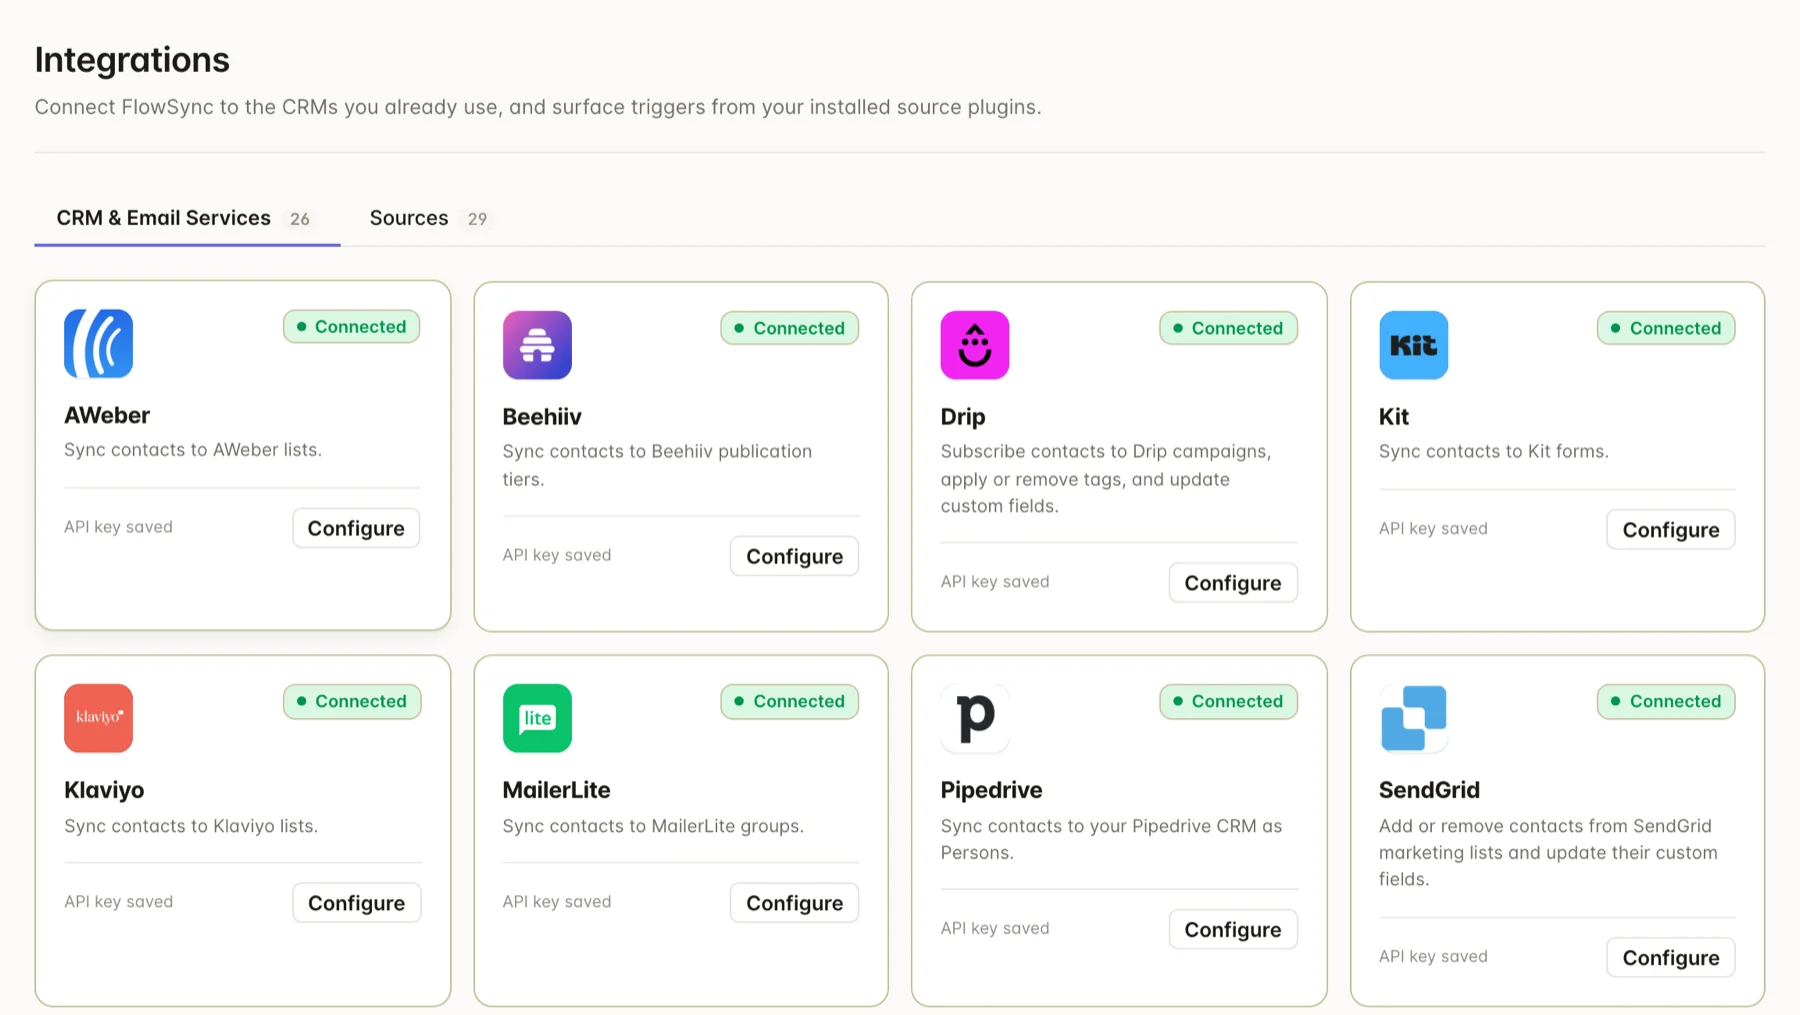Click the green MailerLite logo icon

tap(537, 718)
